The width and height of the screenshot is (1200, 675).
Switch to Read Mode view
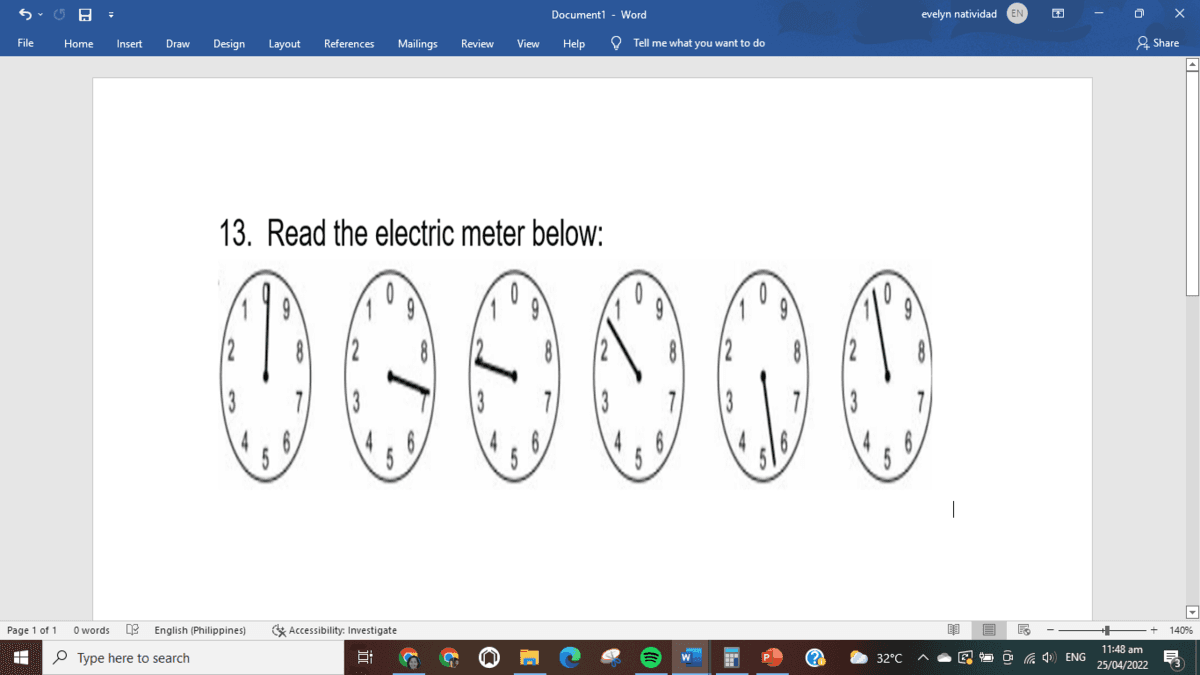pyautogui.click(x=953, y=630)
